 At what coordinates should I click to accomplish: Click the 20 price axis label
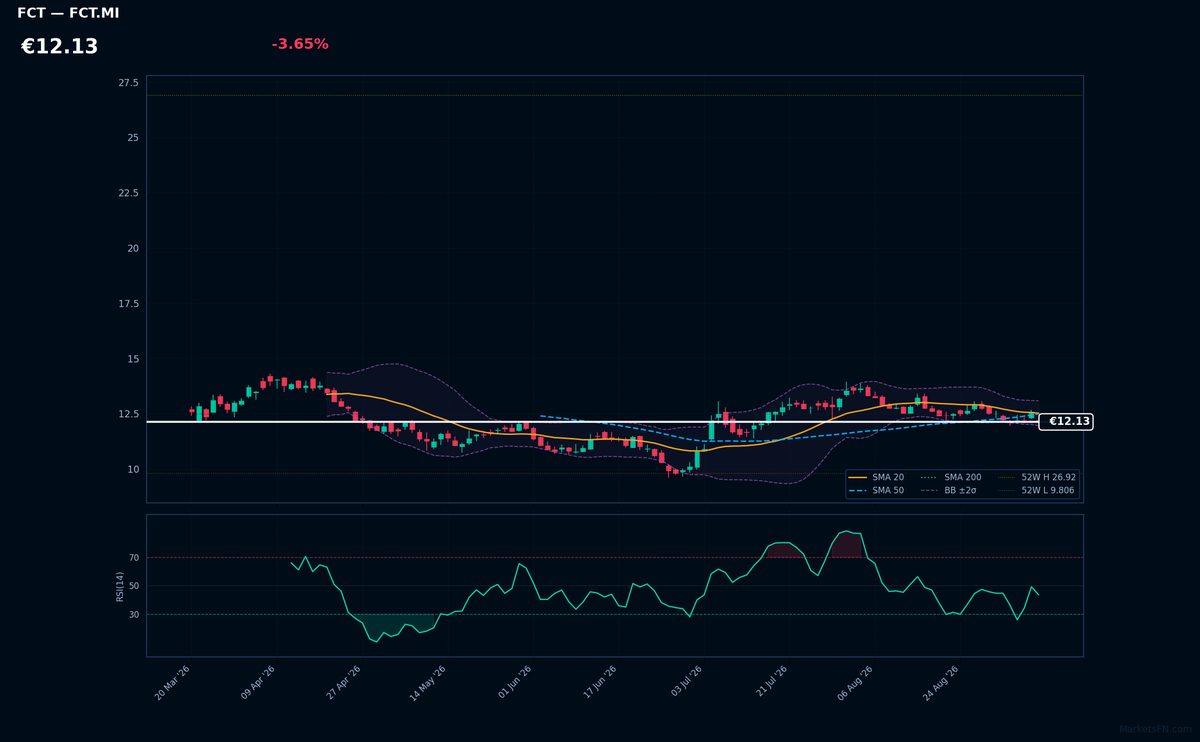tap(133, 248)
